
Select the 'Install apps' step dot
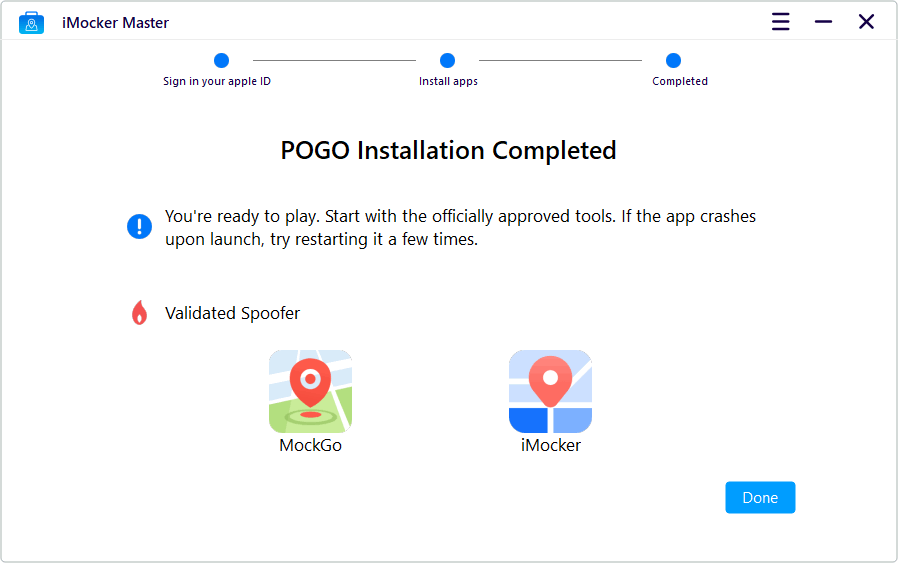coord(447,60)
